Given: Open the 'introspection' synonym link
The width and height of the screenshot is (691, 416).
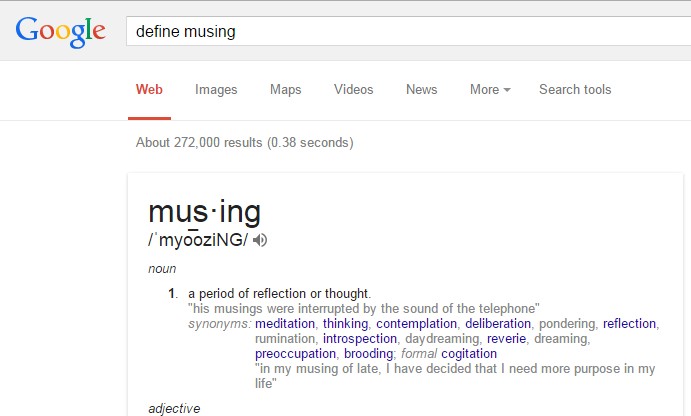Looking at the screenshot, I should (360, 339).
